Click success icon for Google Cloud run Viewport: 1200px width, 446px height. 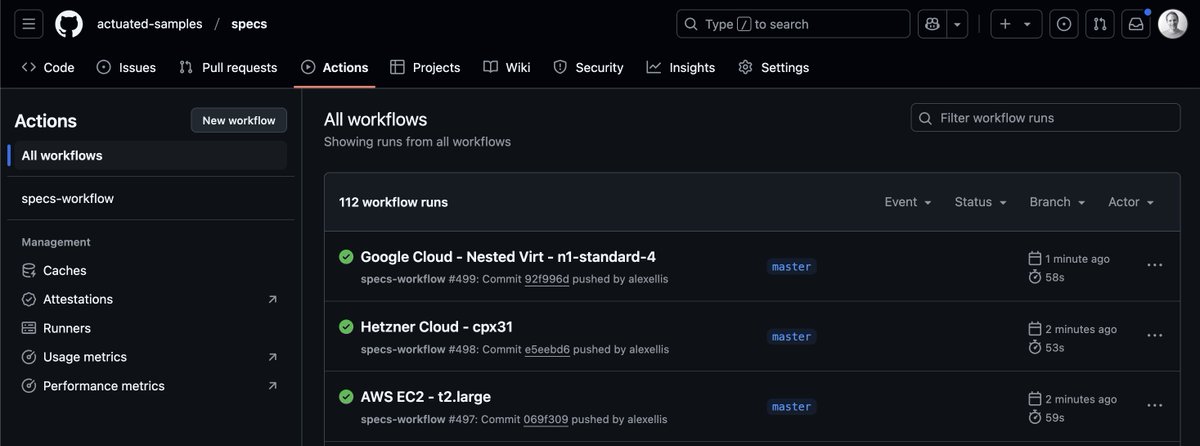click(346, 257)
